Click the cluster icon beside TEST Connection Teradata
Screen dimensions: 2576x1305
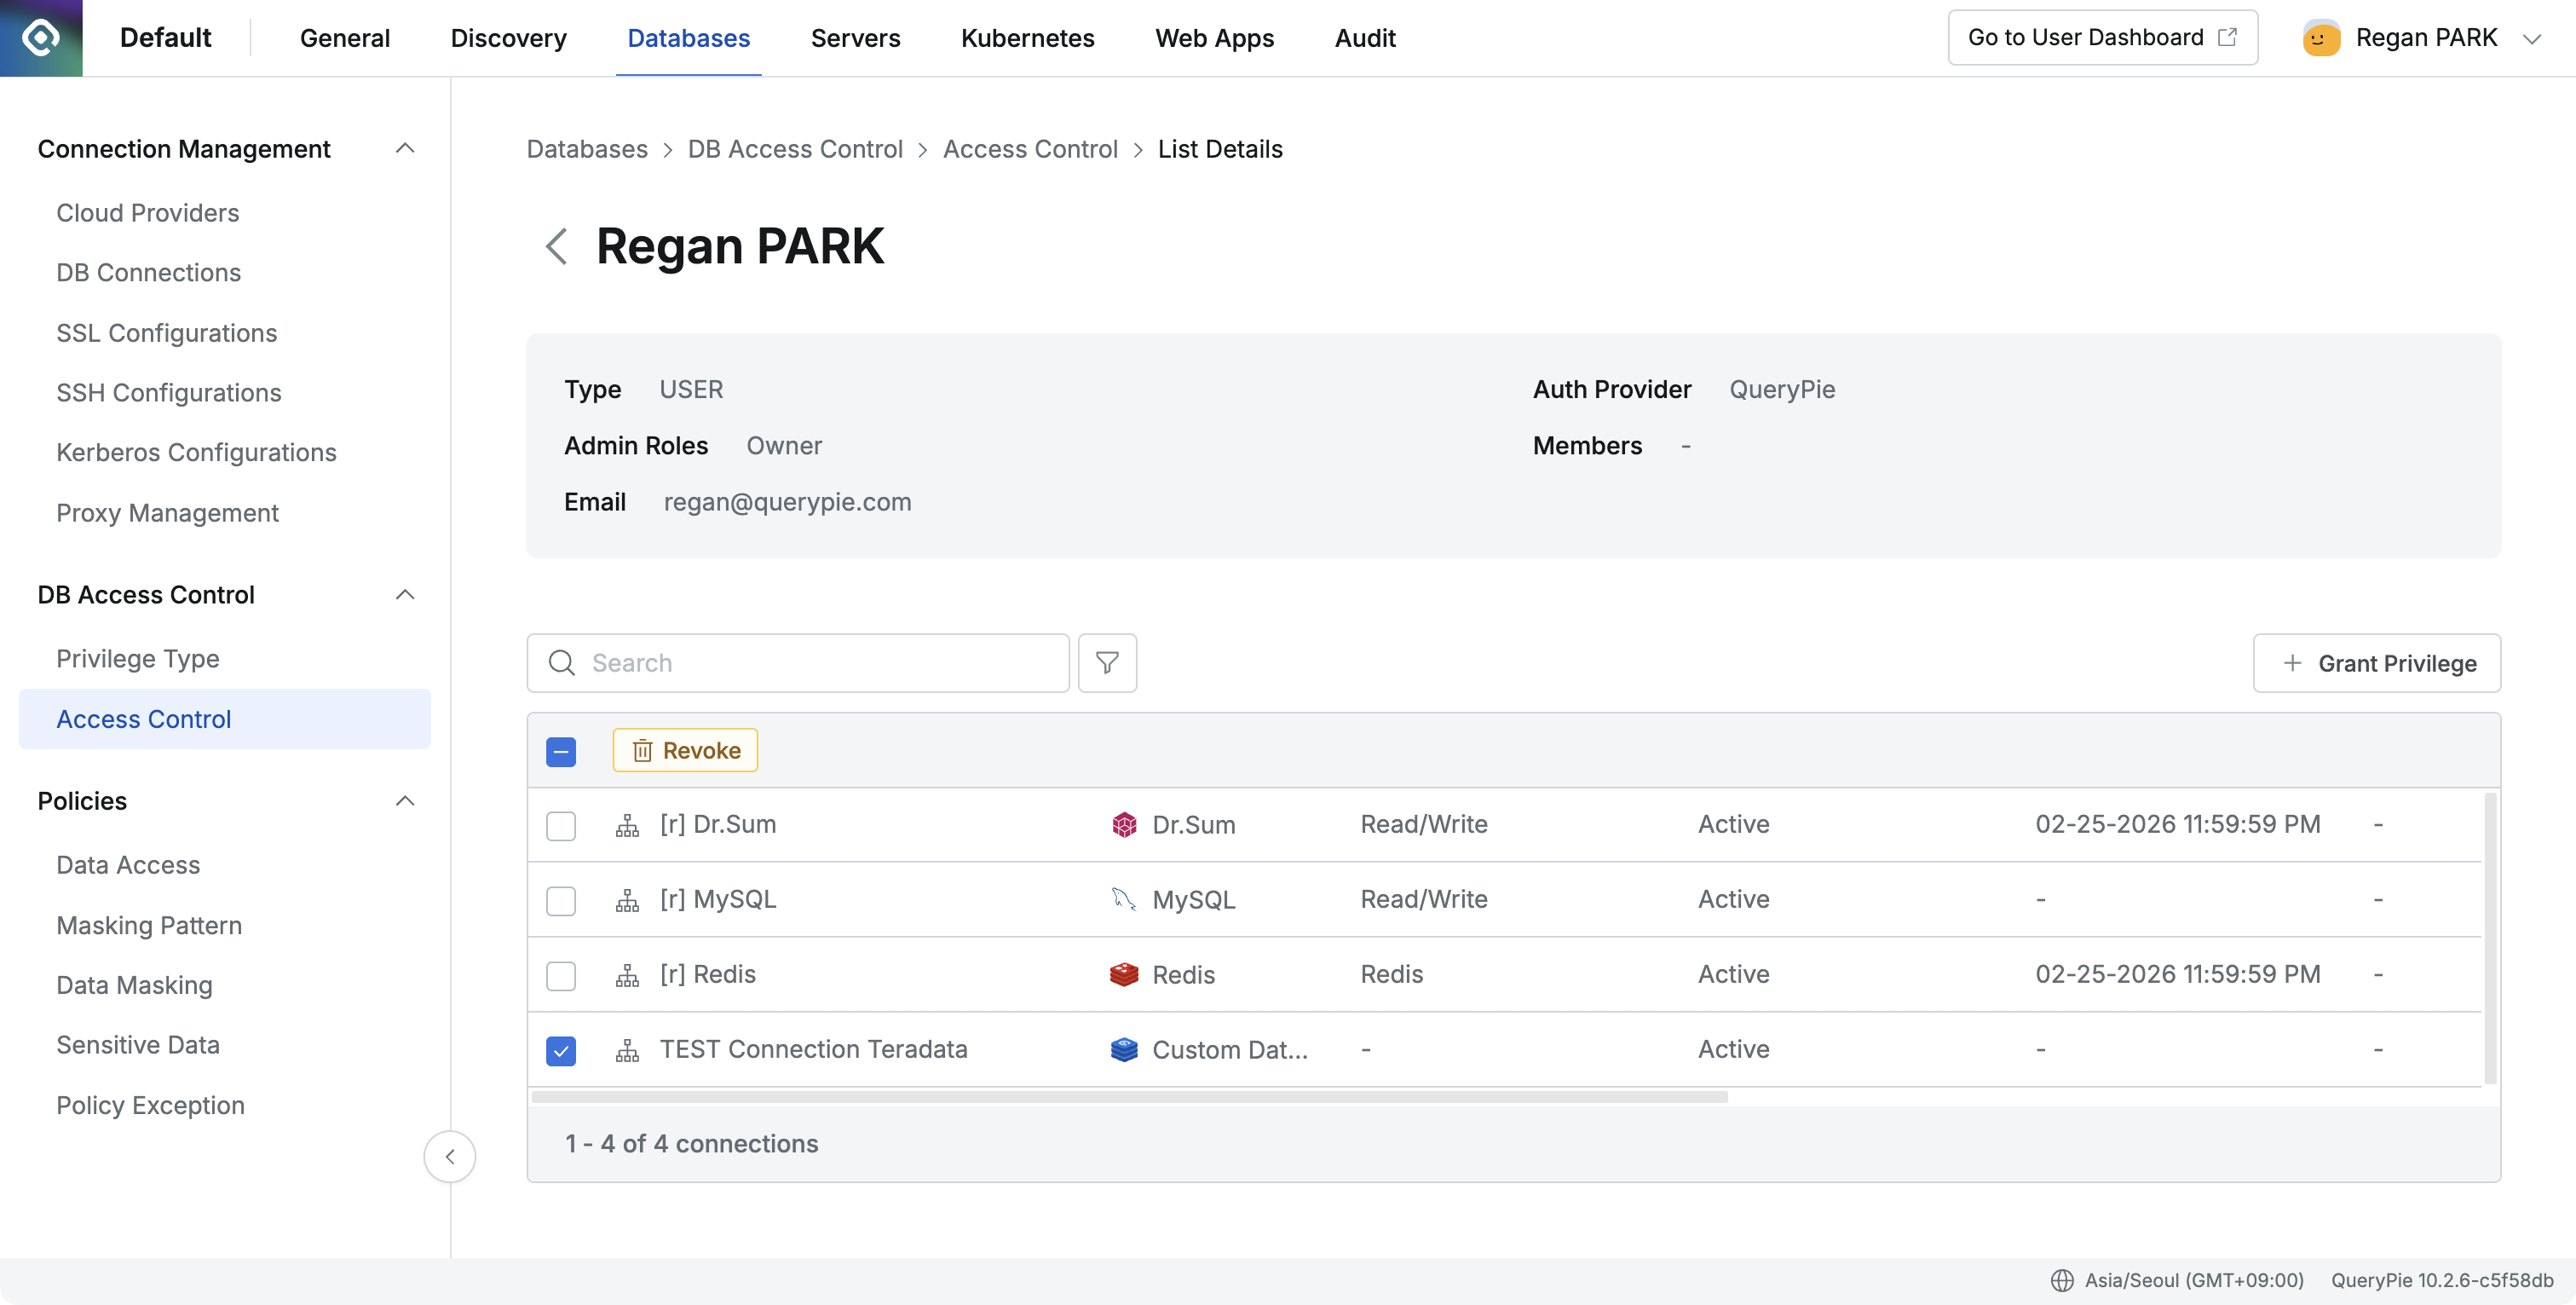coord(627,1050)
